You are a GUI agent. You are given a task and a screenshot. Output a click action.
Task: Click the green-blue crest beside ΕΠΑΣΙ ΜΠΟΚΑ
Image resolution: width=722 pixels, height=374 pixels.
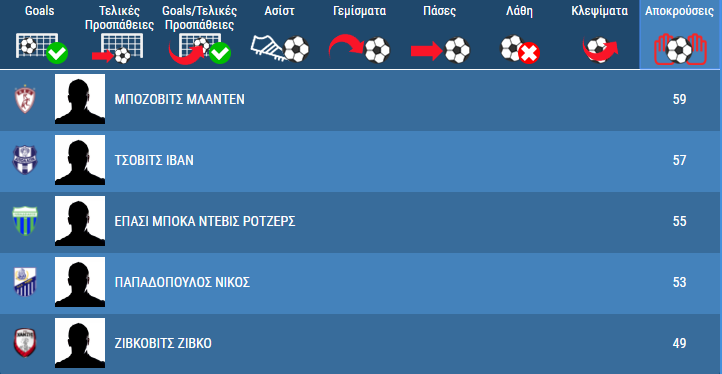pyautogui.click(x=25, y=221)
